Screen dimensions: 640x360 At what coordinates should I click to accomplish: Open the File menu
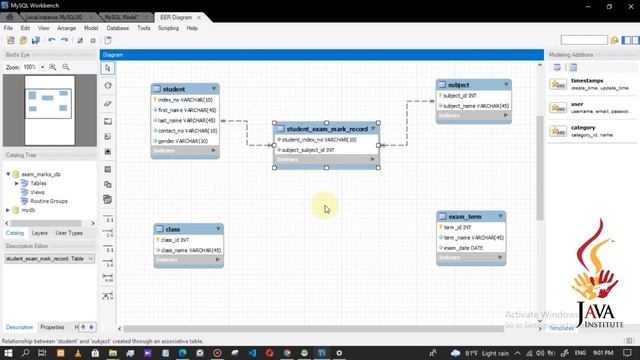[x=8, y=28]
